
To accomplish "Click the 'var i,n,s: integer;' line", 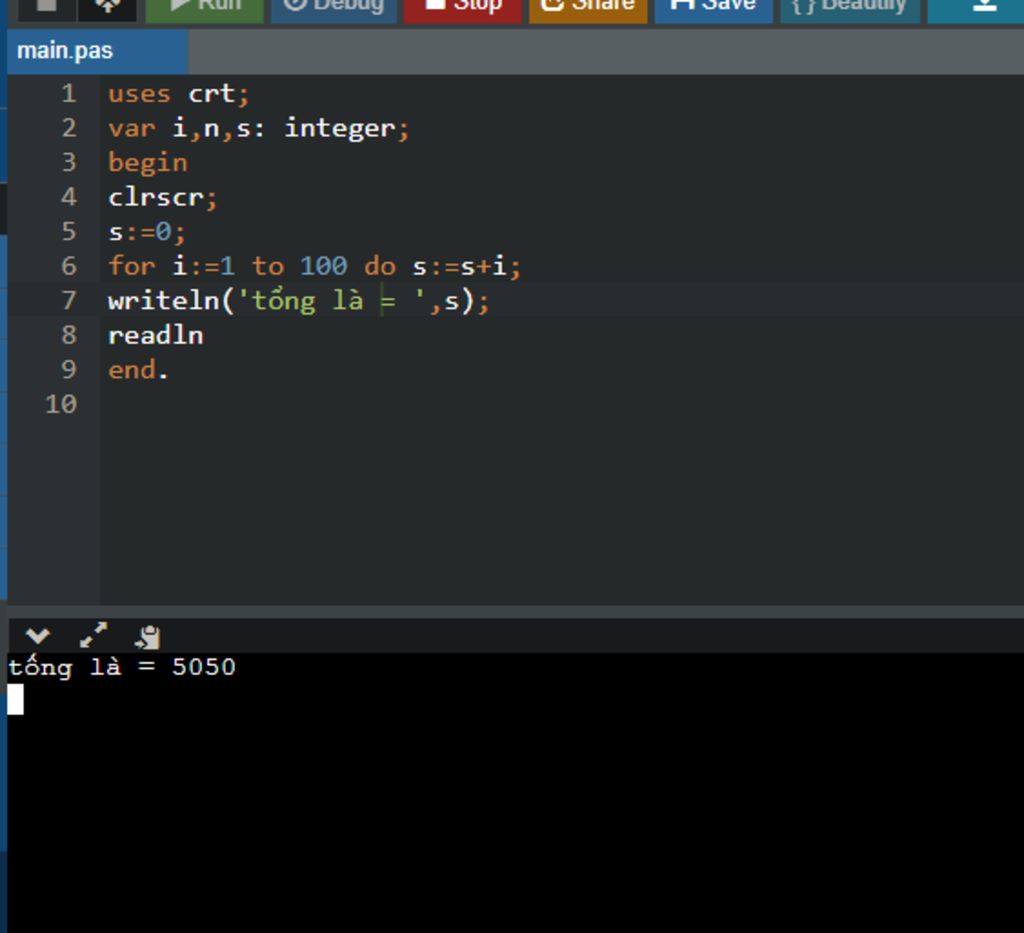I will click(x=259, y=128).
